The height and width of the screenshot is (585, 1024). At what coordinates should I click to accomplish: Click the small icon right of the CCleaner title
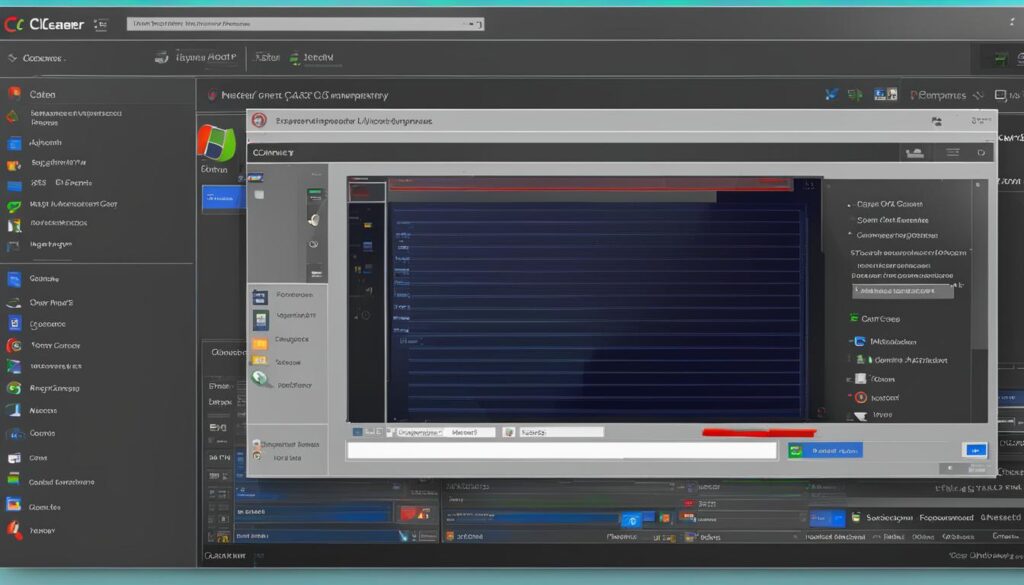click(x=101, y=25)
